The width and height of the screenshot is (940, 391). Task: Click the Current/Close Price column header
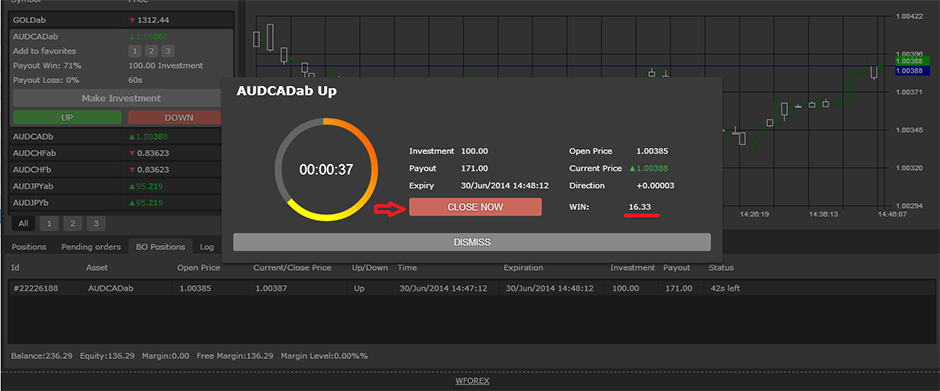[x=292, y=267]
